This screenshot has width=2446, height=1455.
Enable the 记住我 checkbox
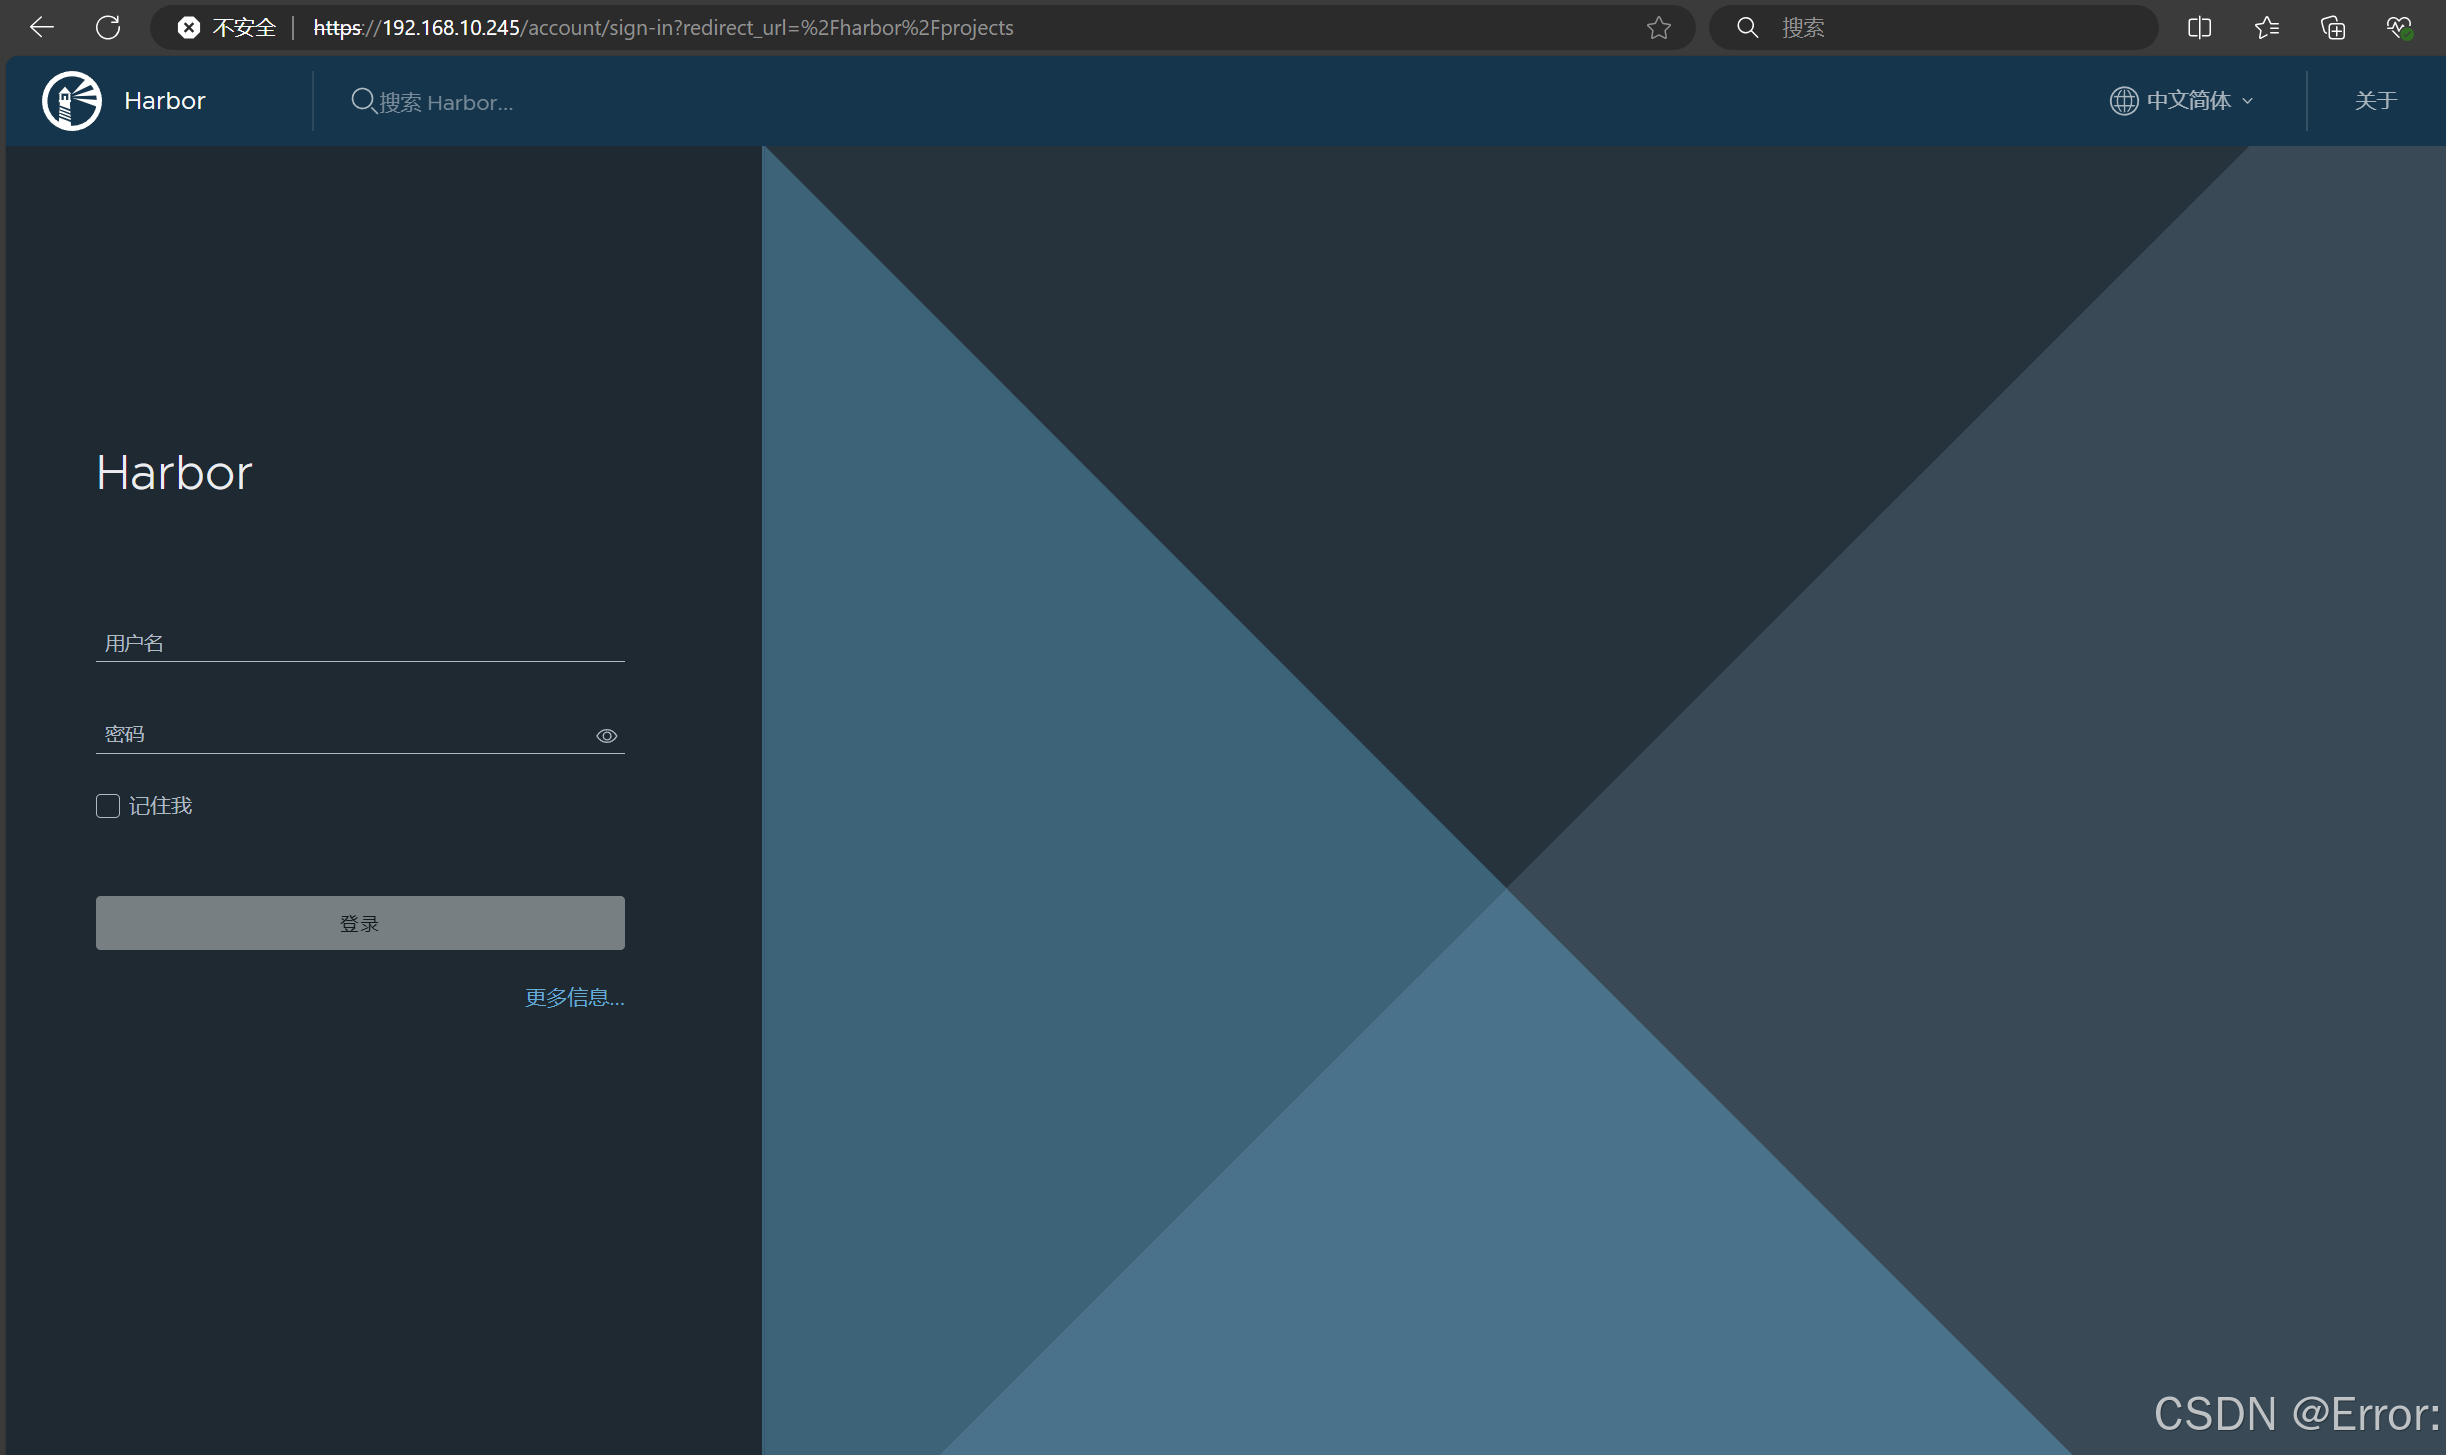click(x=108, y=806)
